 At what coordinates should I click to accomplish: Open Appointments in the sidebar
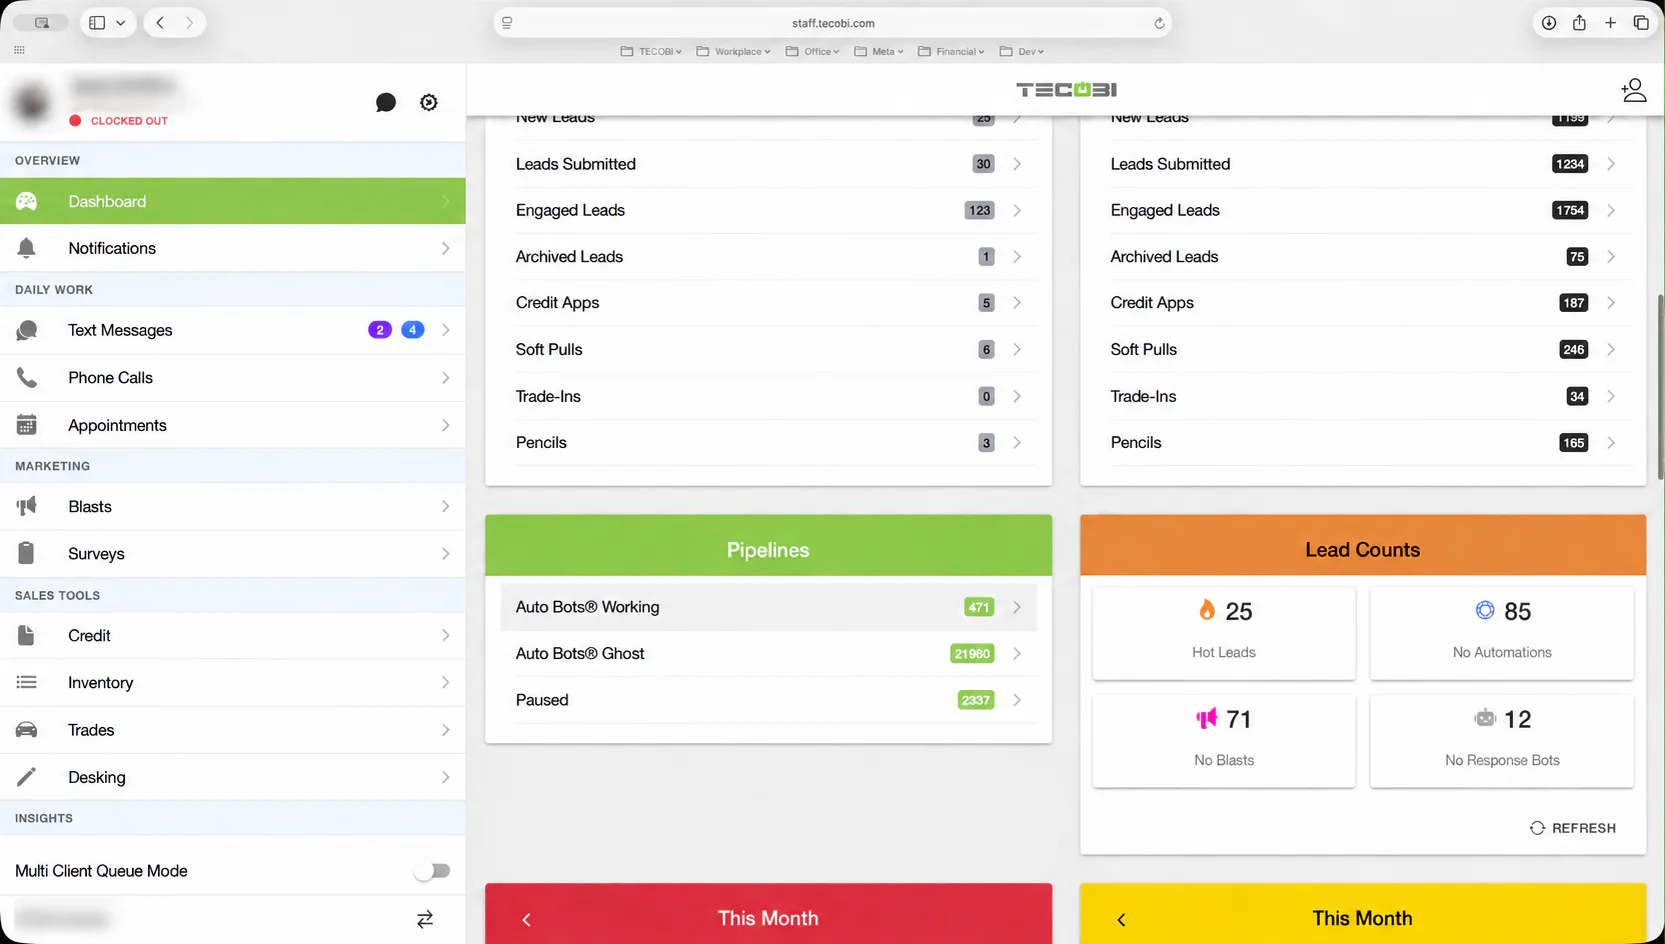coord(233,425)
